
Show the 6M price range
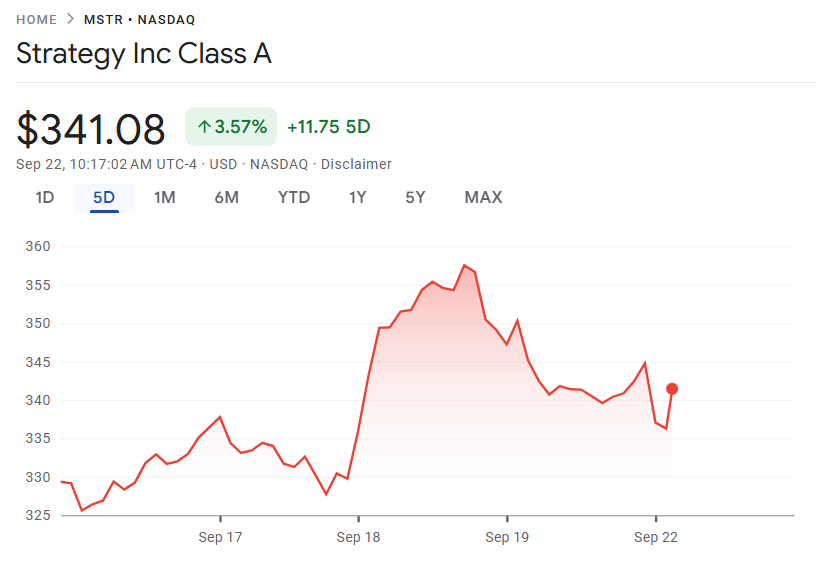[x=226, y=197]
